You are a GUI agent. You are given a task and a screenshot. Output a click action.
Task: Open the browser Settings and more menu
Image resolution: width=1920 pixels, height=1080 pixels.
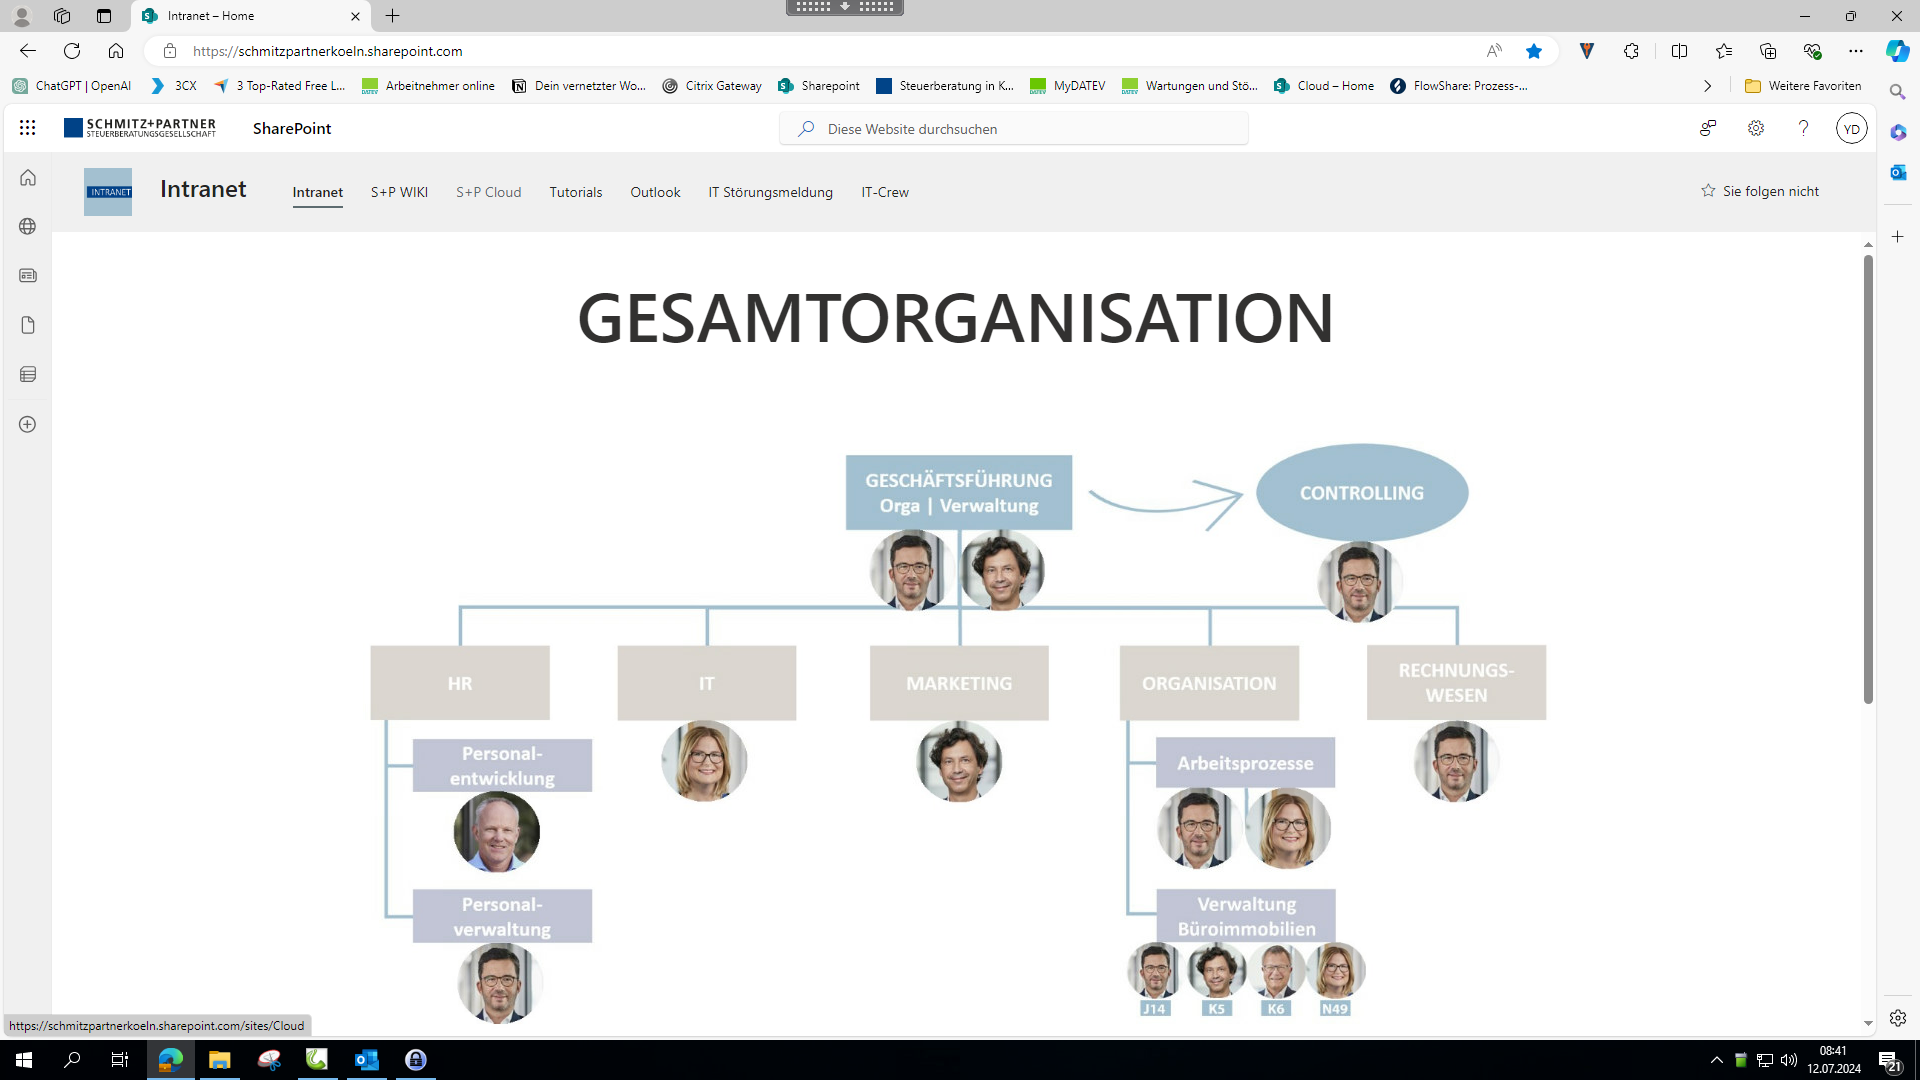tap(1855, 51)
